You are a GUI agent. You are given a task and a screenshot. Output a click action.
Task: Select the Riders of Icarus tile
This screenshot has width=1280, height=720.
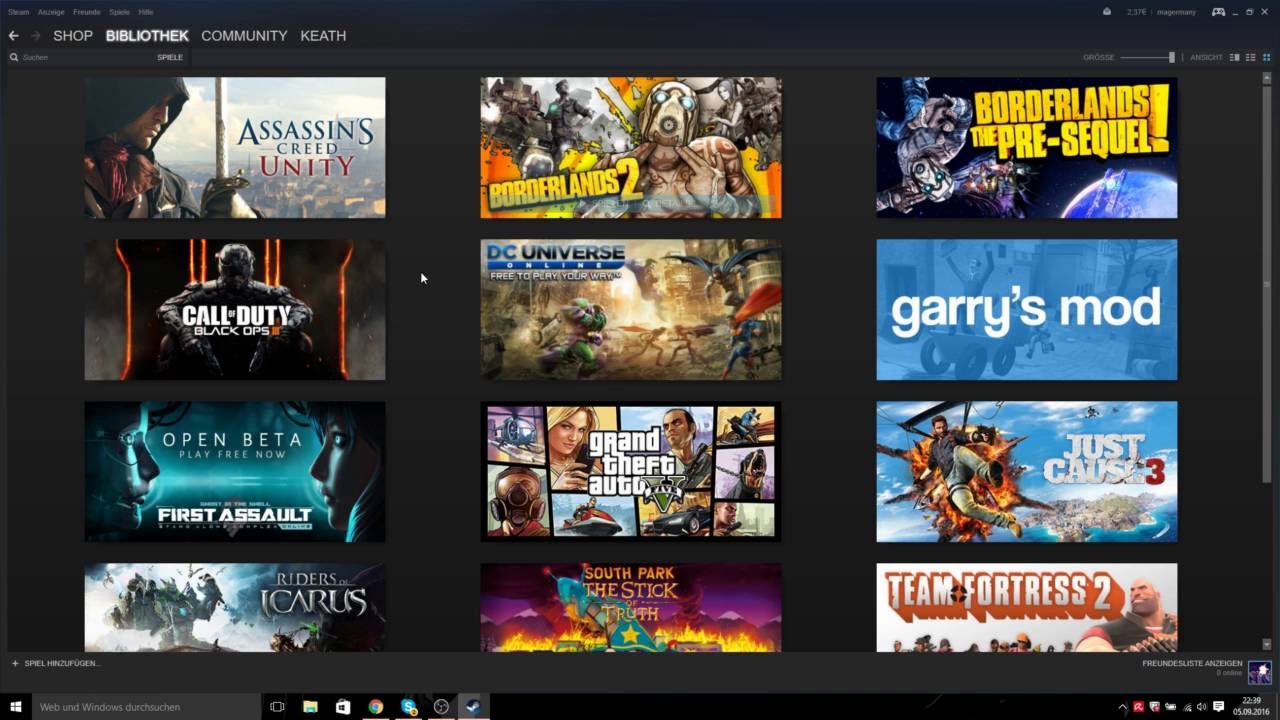235,608
